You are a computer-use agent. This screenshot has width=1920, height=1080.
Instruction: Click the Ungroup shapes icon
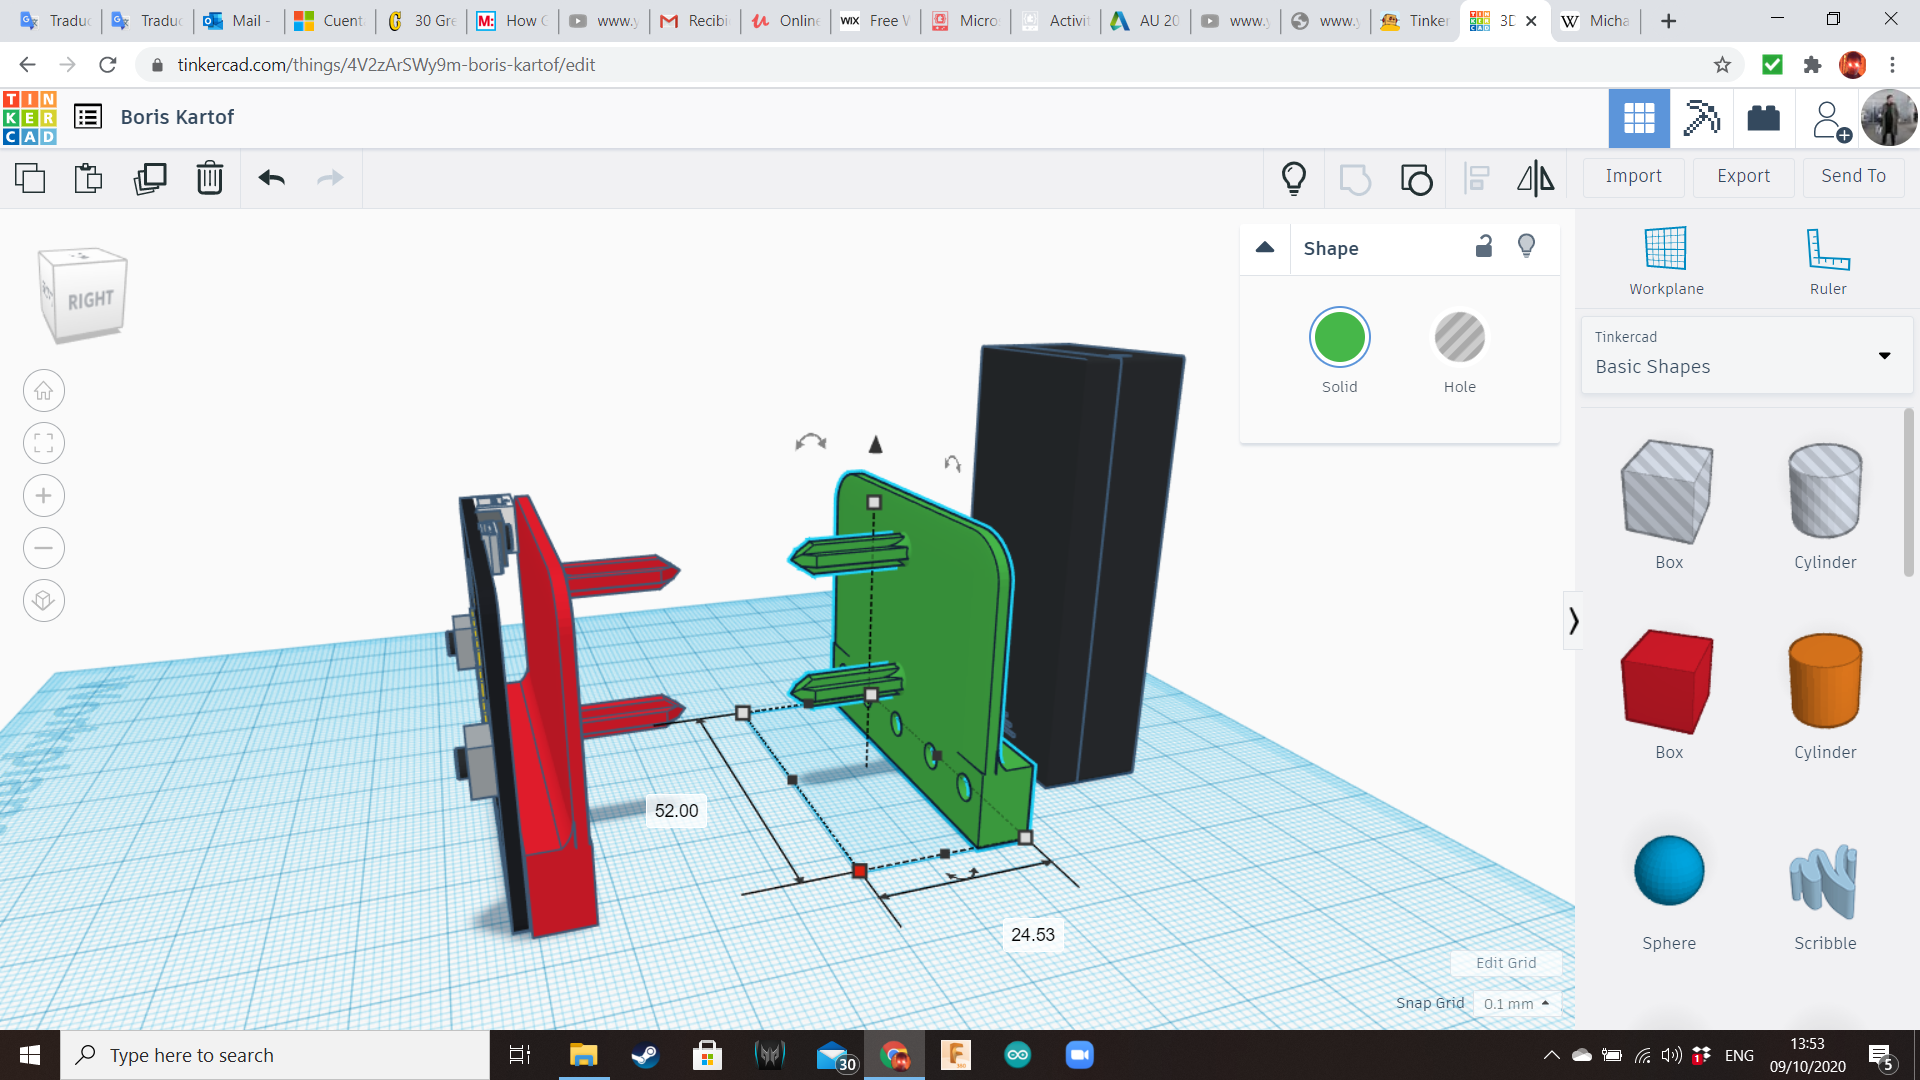click(1416, 179)
